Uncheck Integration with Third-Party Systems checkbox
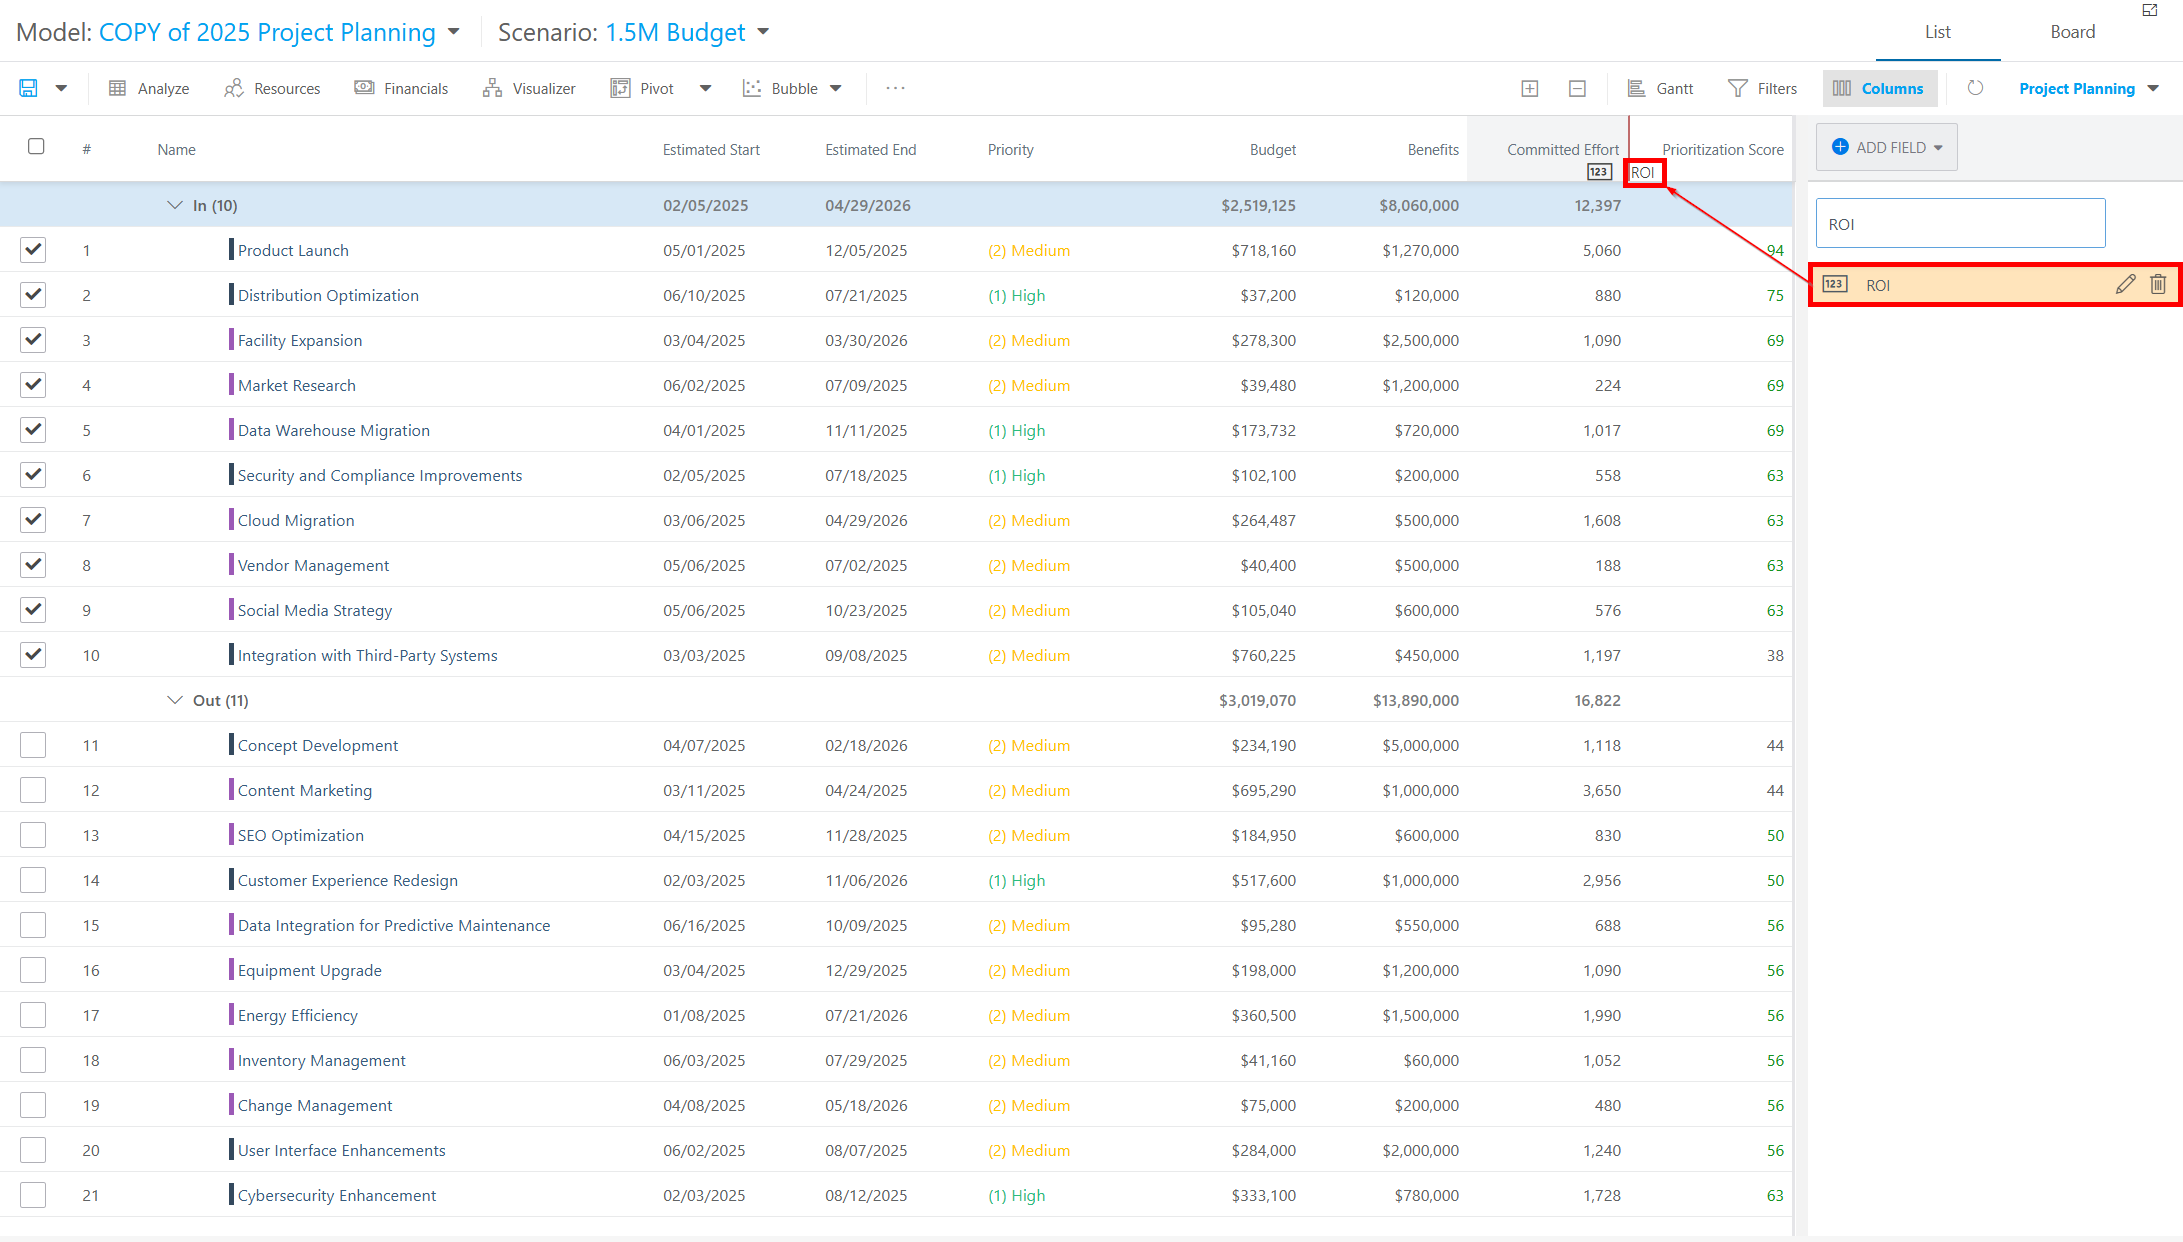The height and width of the screenshot is (1242, 2183). pos(33,654)
